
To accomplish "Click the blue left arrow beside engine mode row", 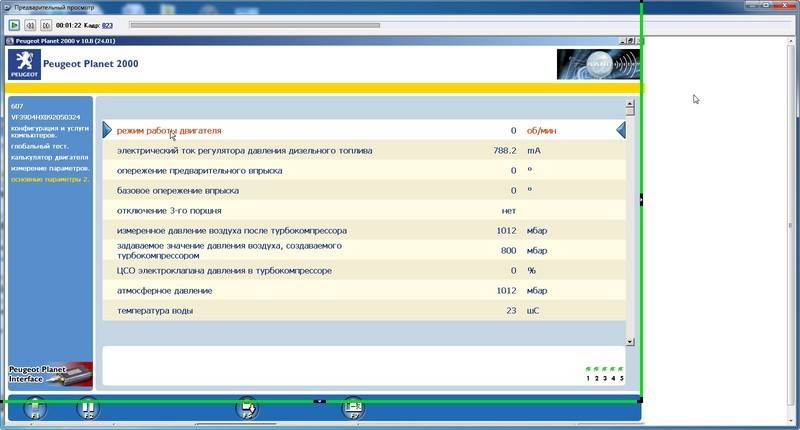I will (x=108, y=131).
